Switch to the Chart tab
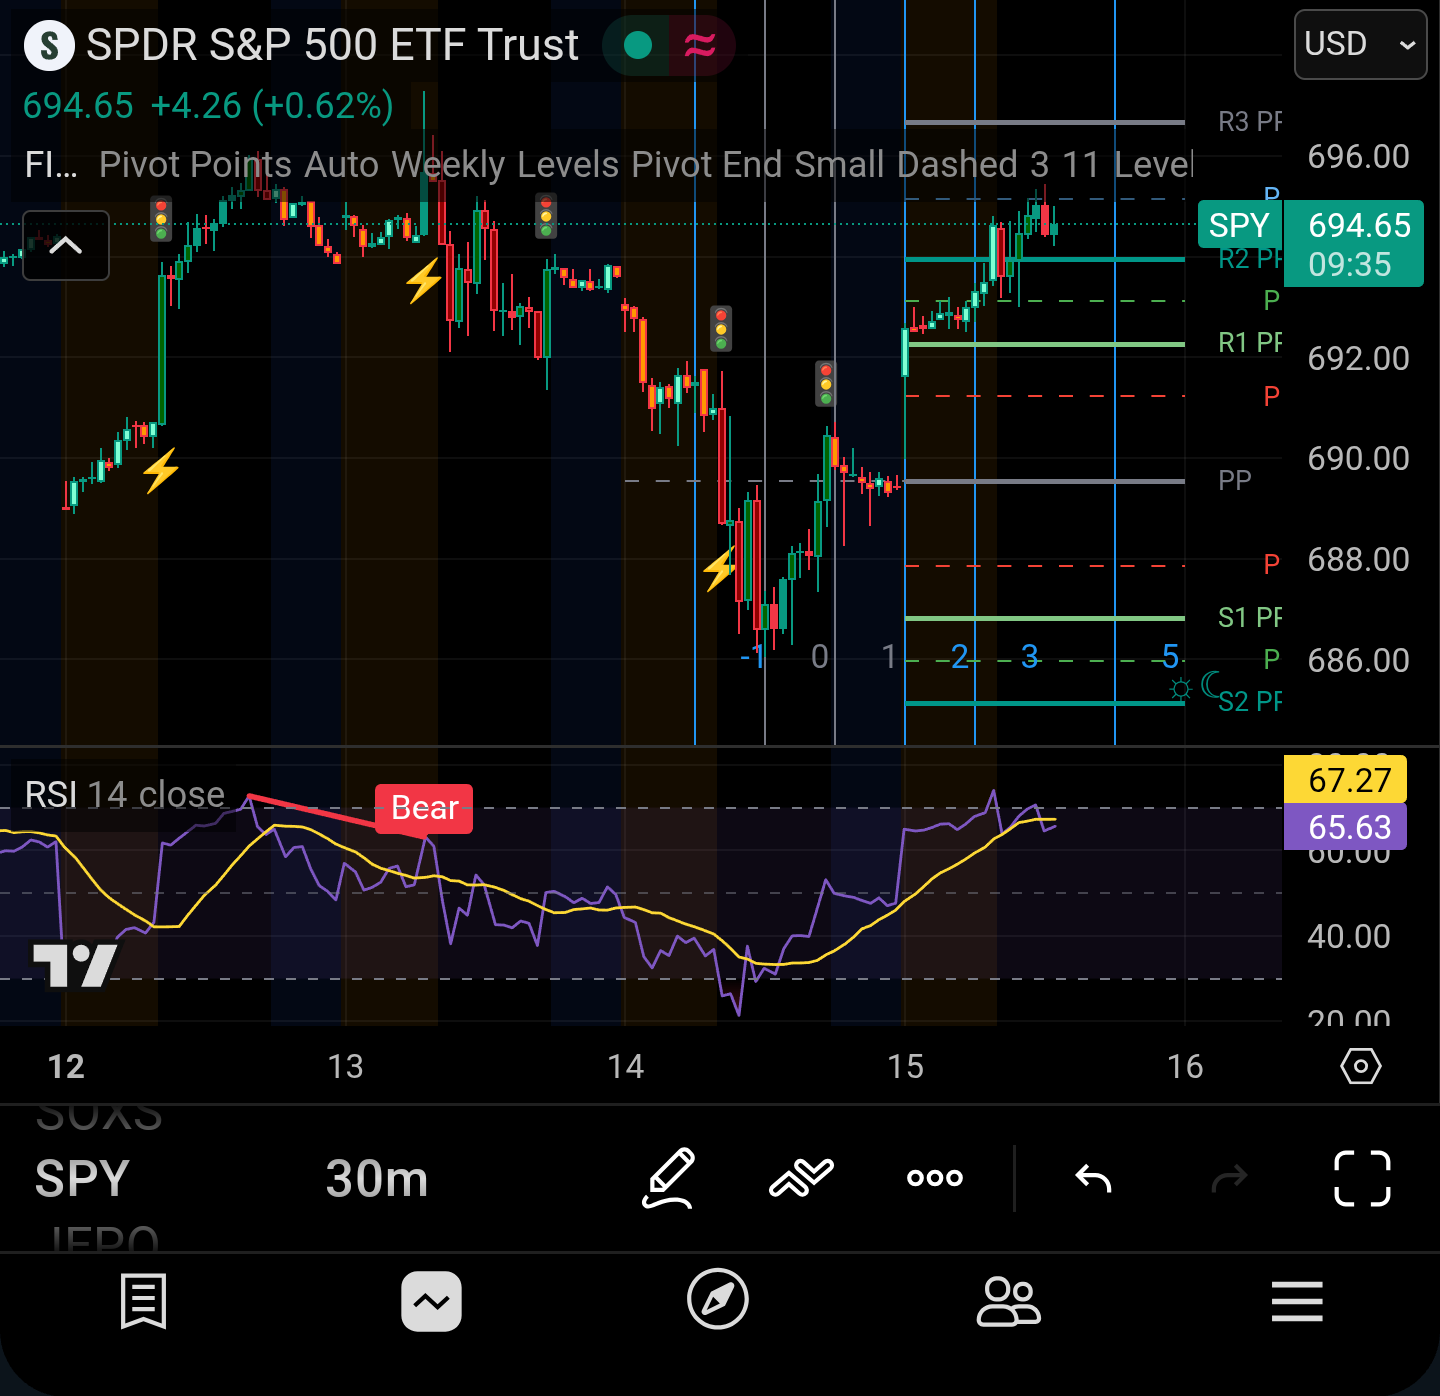This screenshot has height=1396, width=1440. pos(431,1301)
